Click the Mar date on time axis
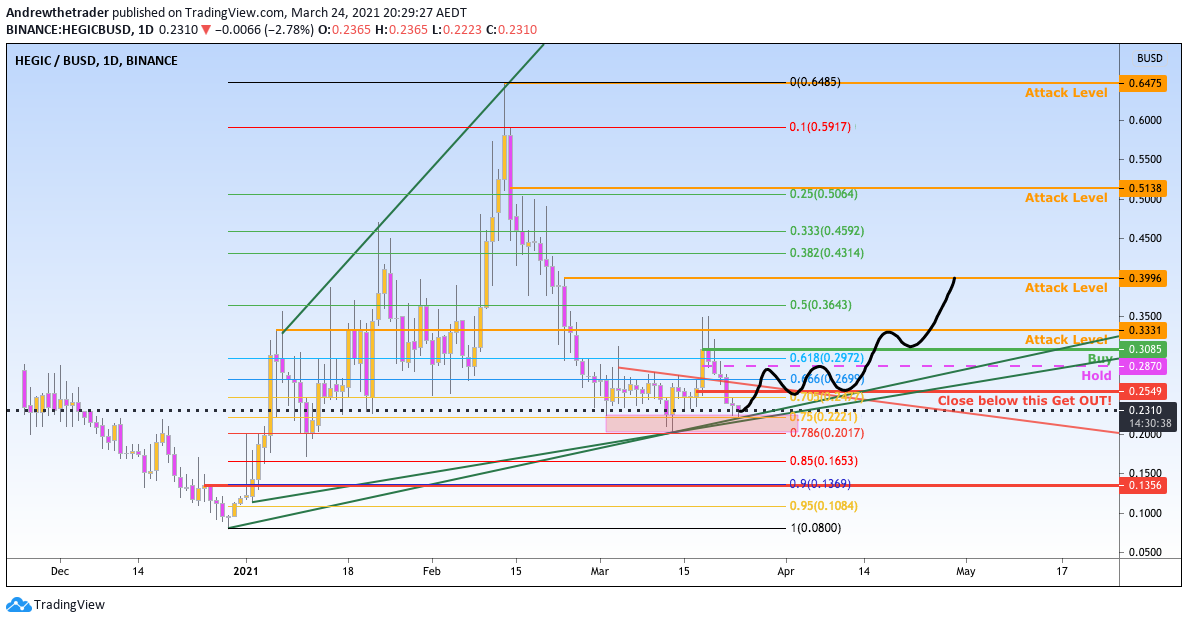This screenshot has height=623, width=1188. click(x=599, y=571)
